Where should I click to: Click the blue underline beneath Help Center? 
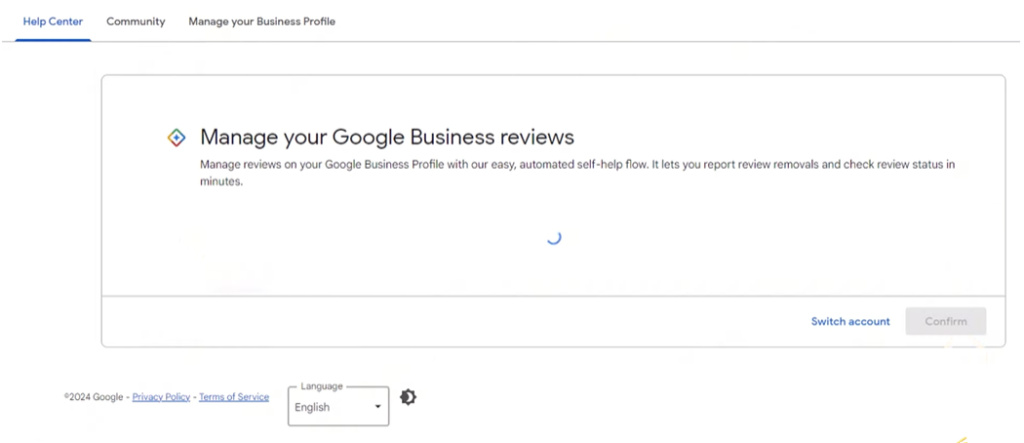(x=53, y=40)
